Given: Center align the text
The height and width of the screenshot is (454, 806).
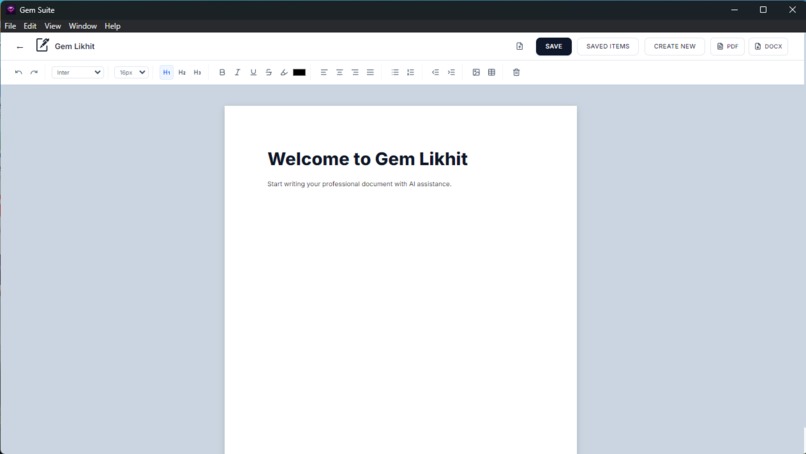Looking at the screenshot, I should coord(339,72).
